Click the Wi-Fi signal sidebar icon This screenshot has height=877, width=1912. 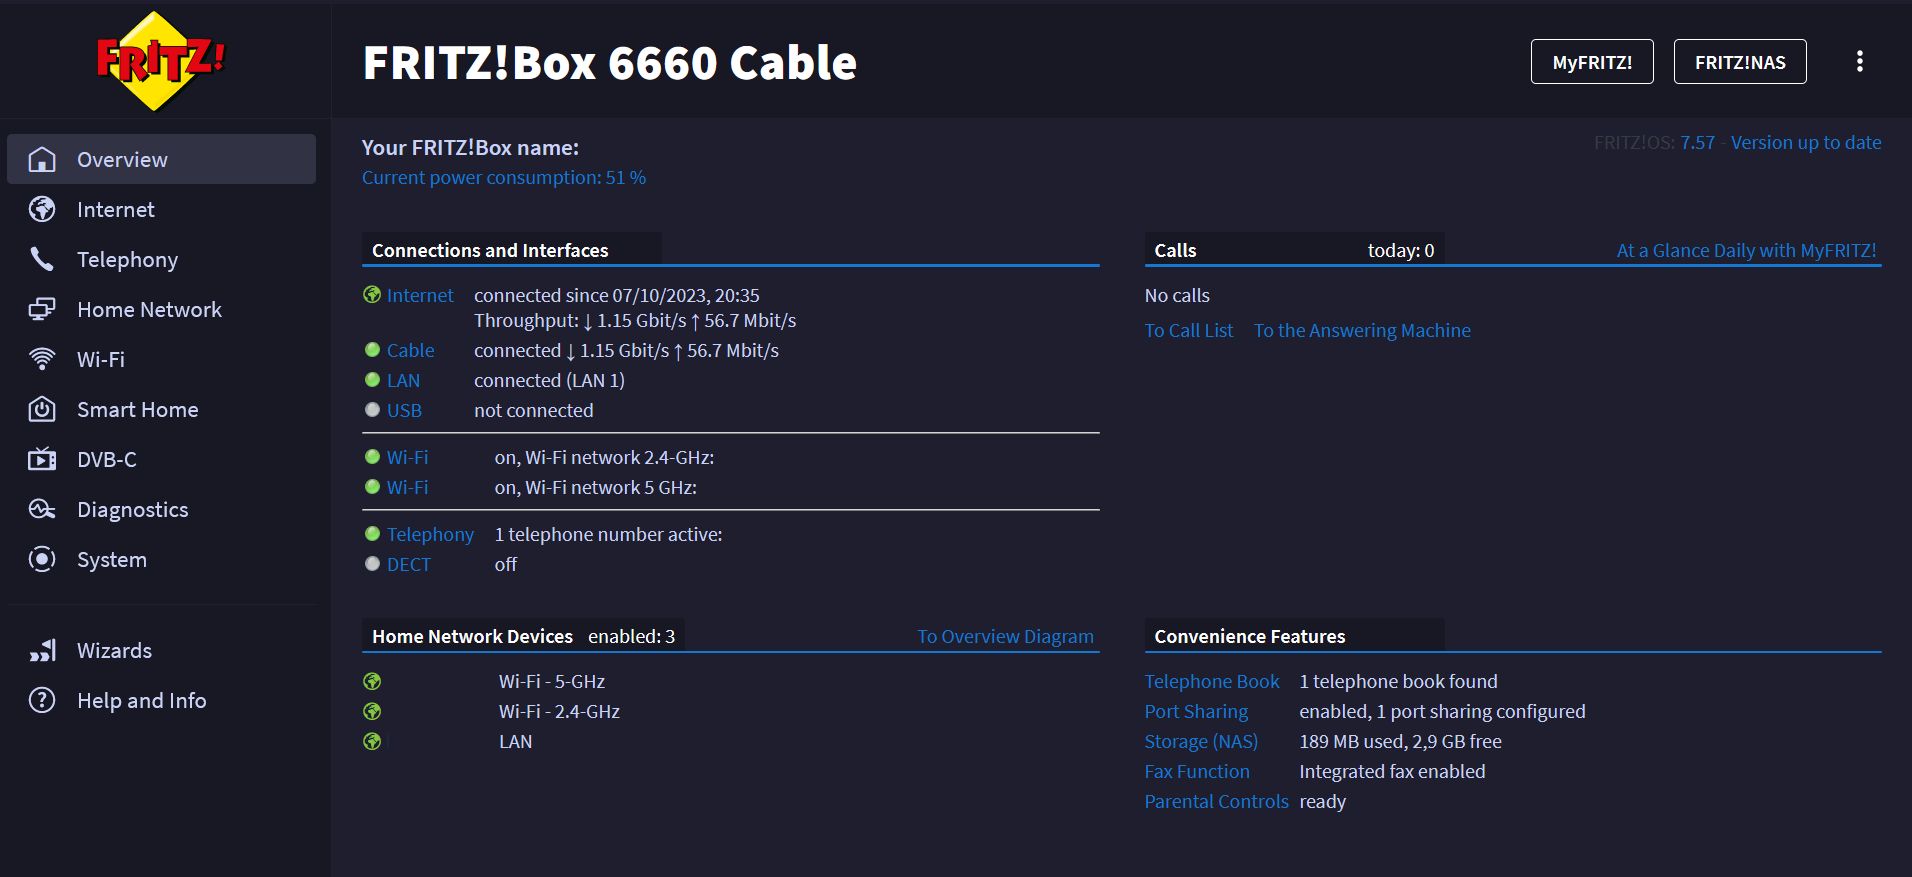[42, 359]
